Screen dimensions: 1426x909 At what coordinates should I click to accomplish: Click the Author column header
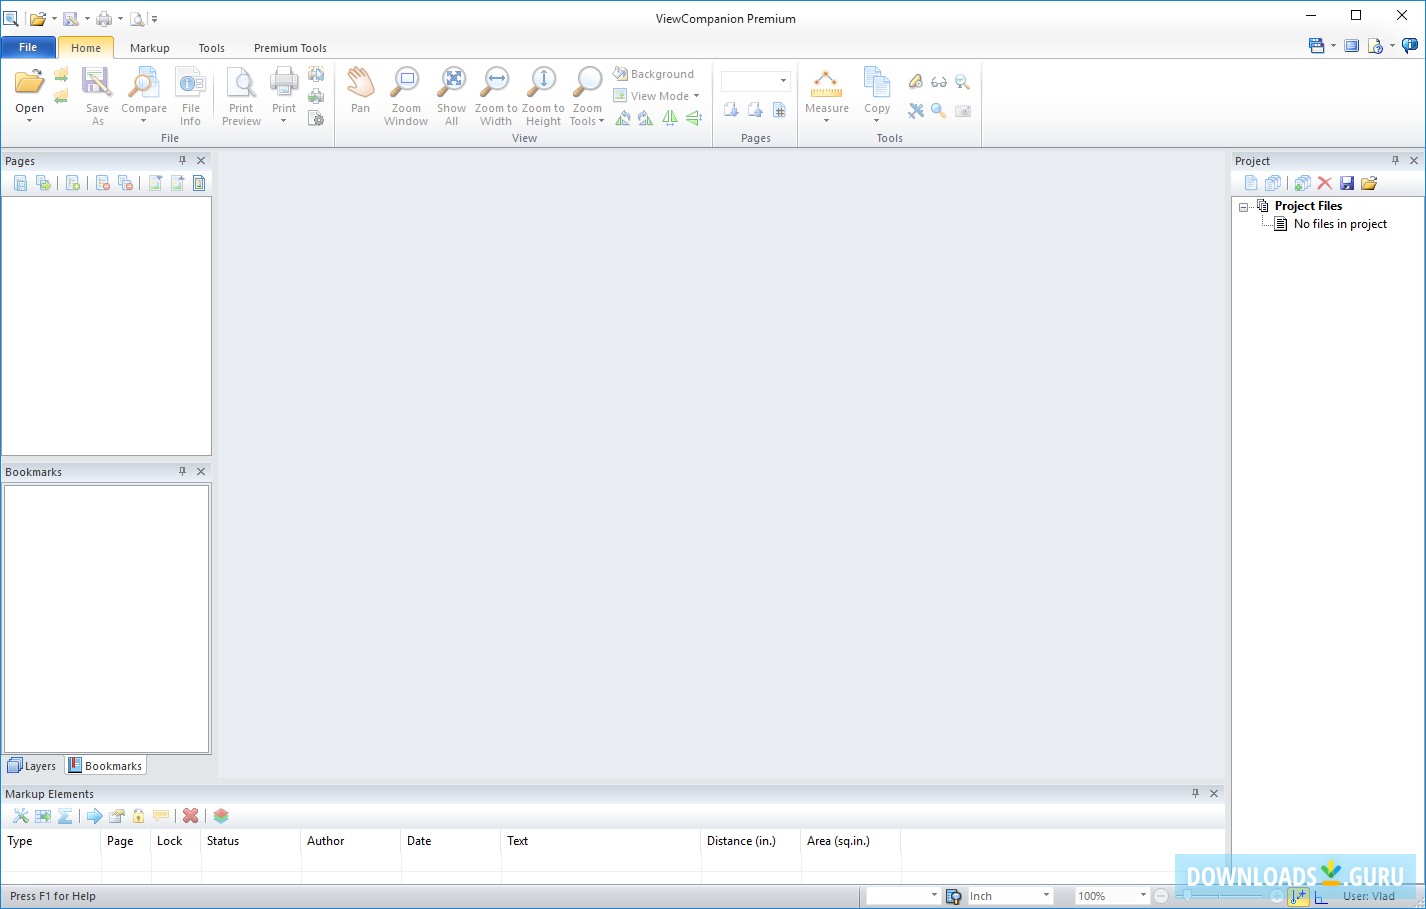[326, 841]
